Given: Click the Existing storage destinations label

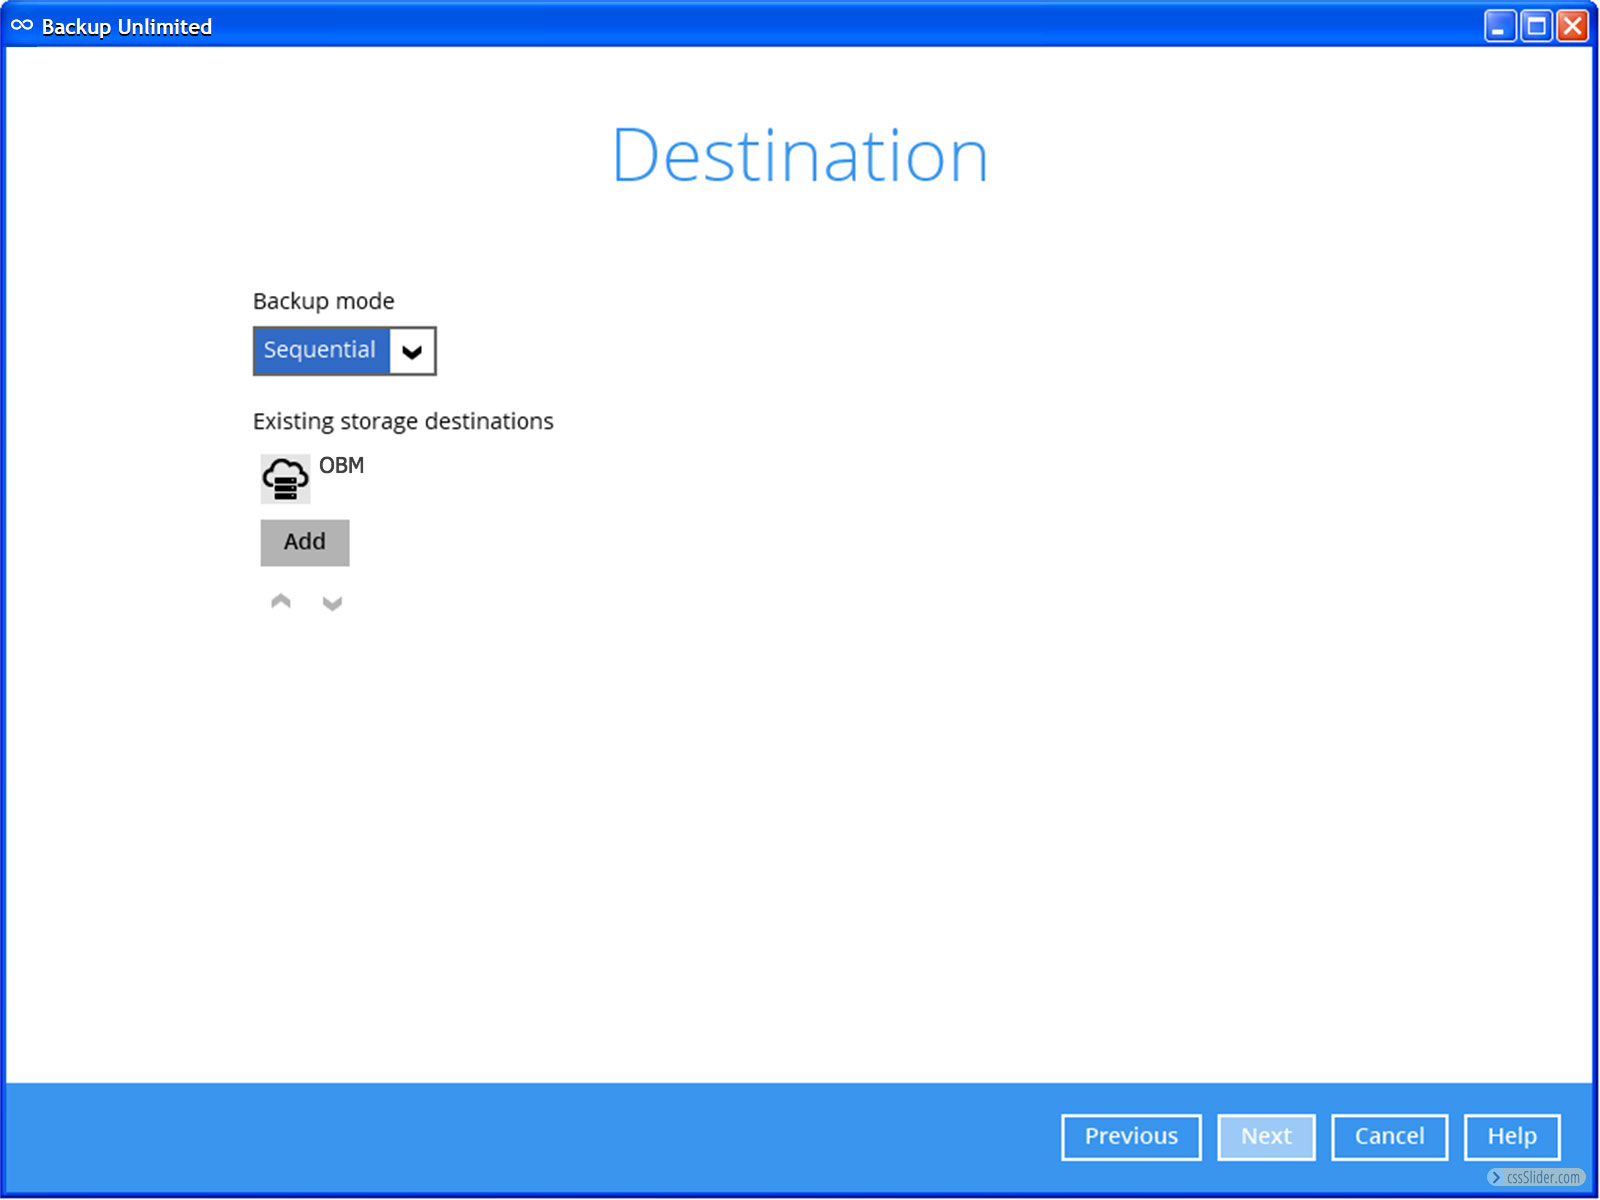Looking at the screenshot, I should (403, 421).
